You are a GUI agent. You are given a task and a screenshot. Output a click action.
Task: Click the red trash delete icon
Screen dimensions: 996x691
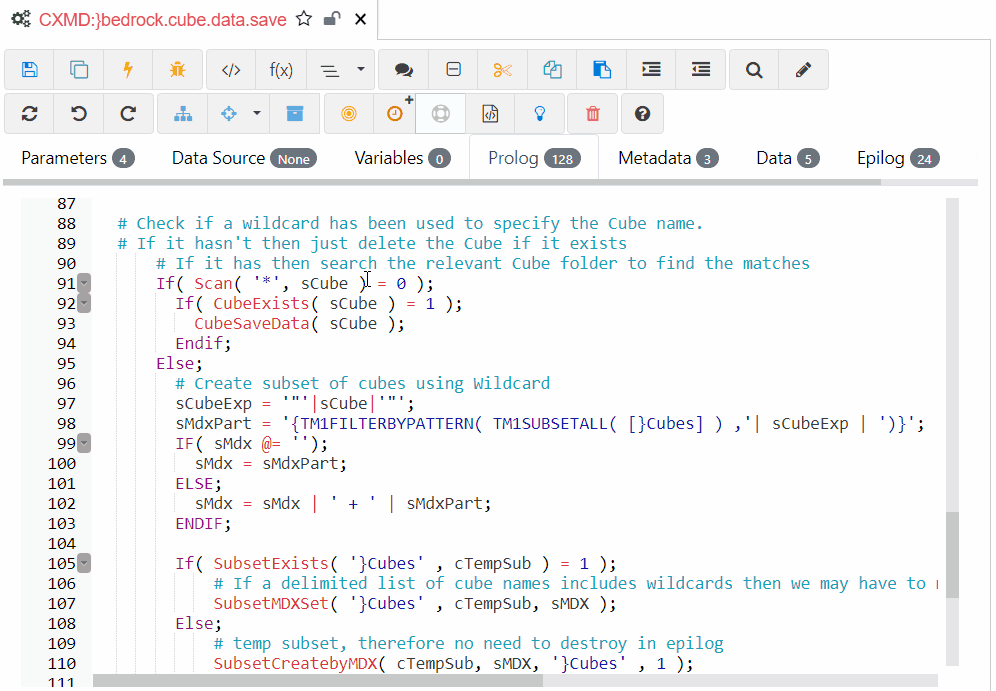(x=592, y=114)
